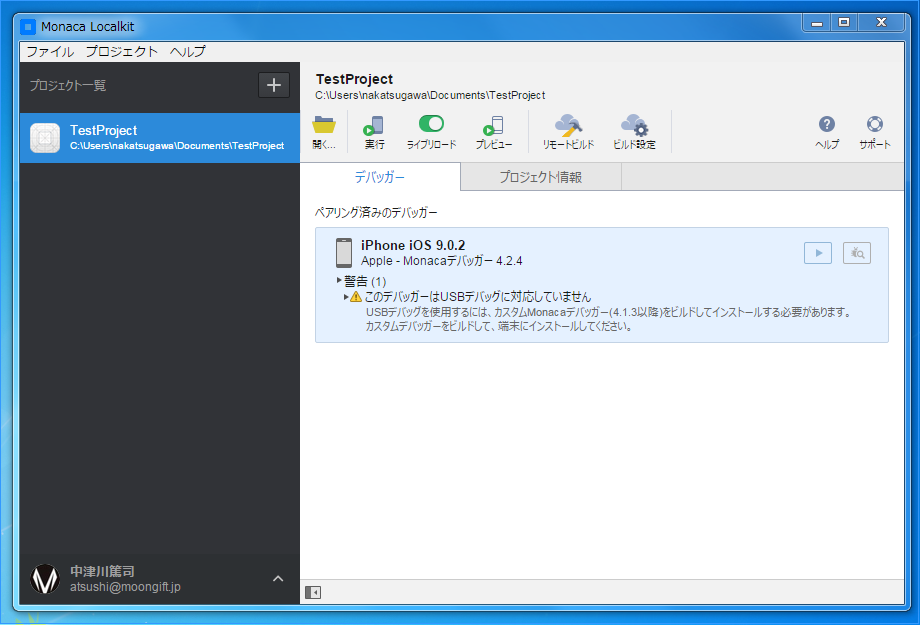Select TestProject in the project list
920x625 pixels.
[160, 137]
